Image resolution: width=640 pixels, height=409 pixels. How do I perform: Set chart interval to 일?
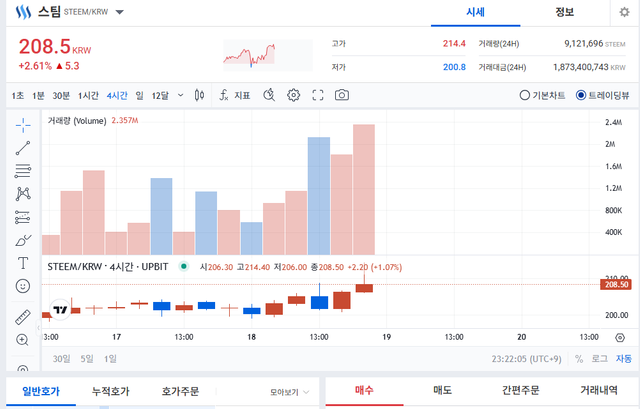(140, 96)
